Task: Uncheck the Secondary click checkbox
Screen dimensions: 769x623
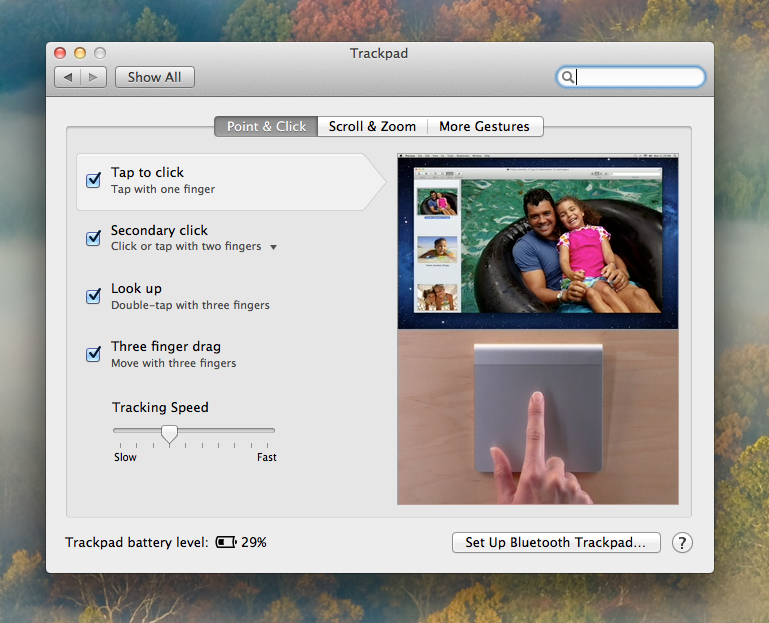Action: click(94, 239)
